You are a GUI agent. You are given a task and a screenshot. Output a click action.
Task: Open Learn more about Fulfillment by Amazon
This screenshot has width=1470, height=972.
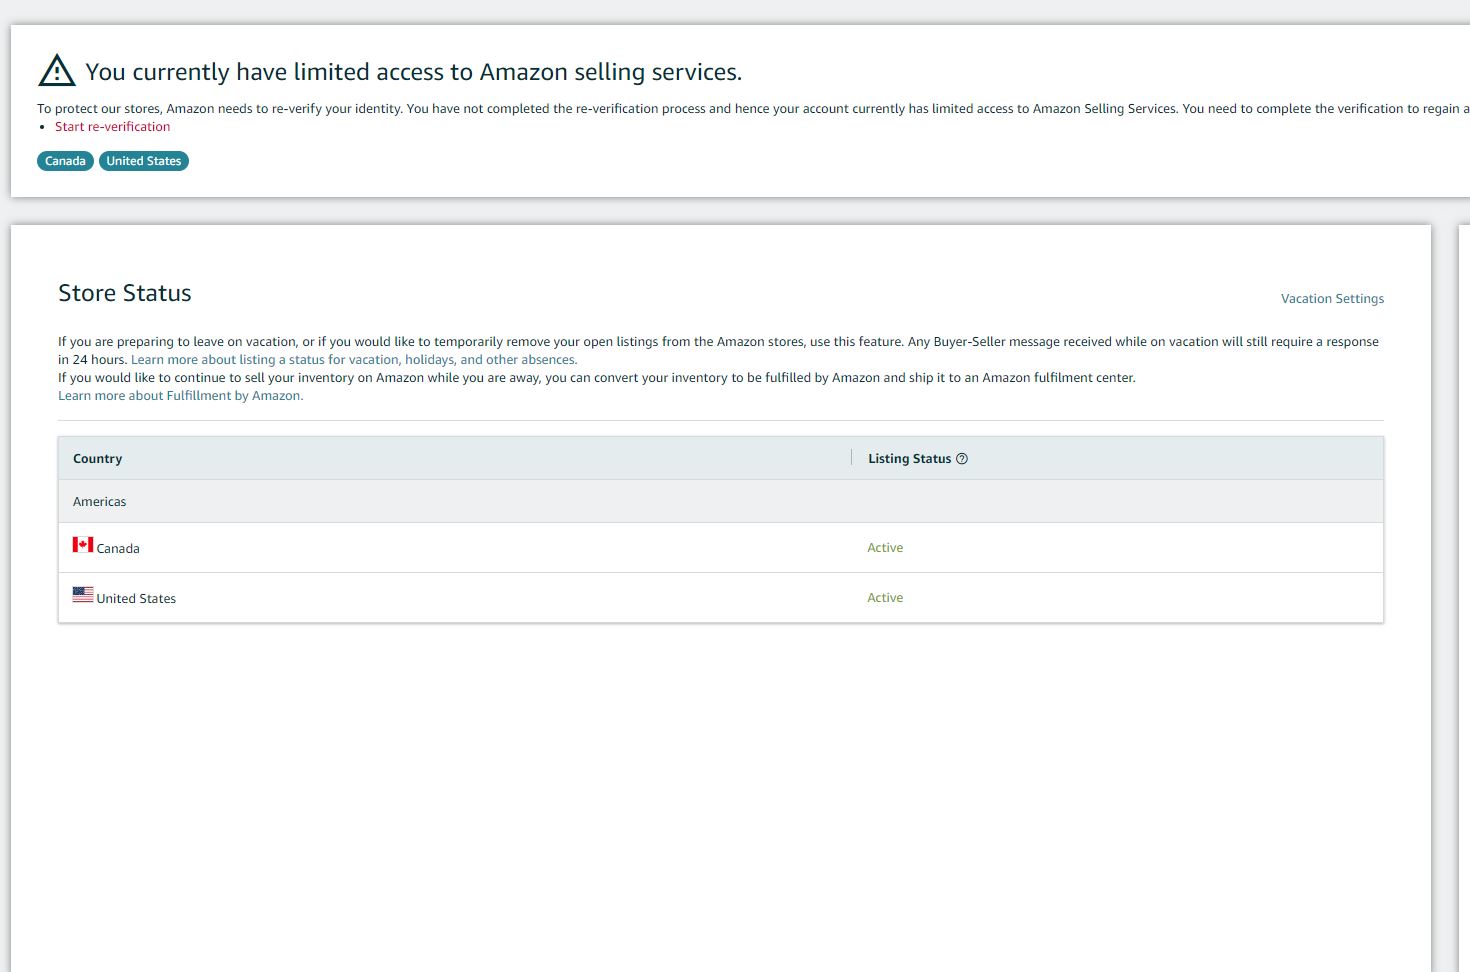point(180,396)
